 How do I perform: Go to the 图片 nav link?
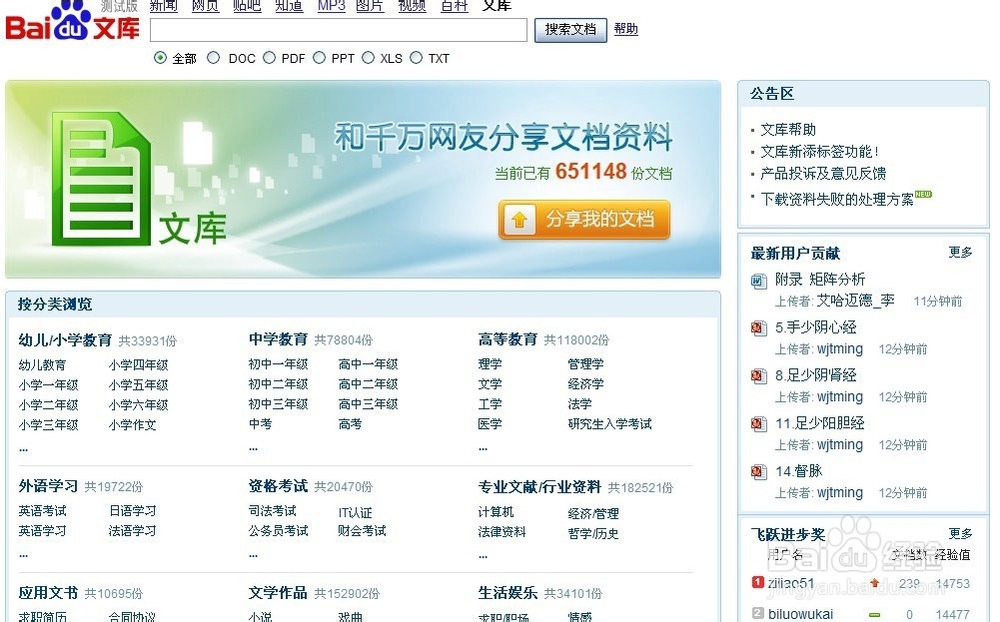pos(370,6)
